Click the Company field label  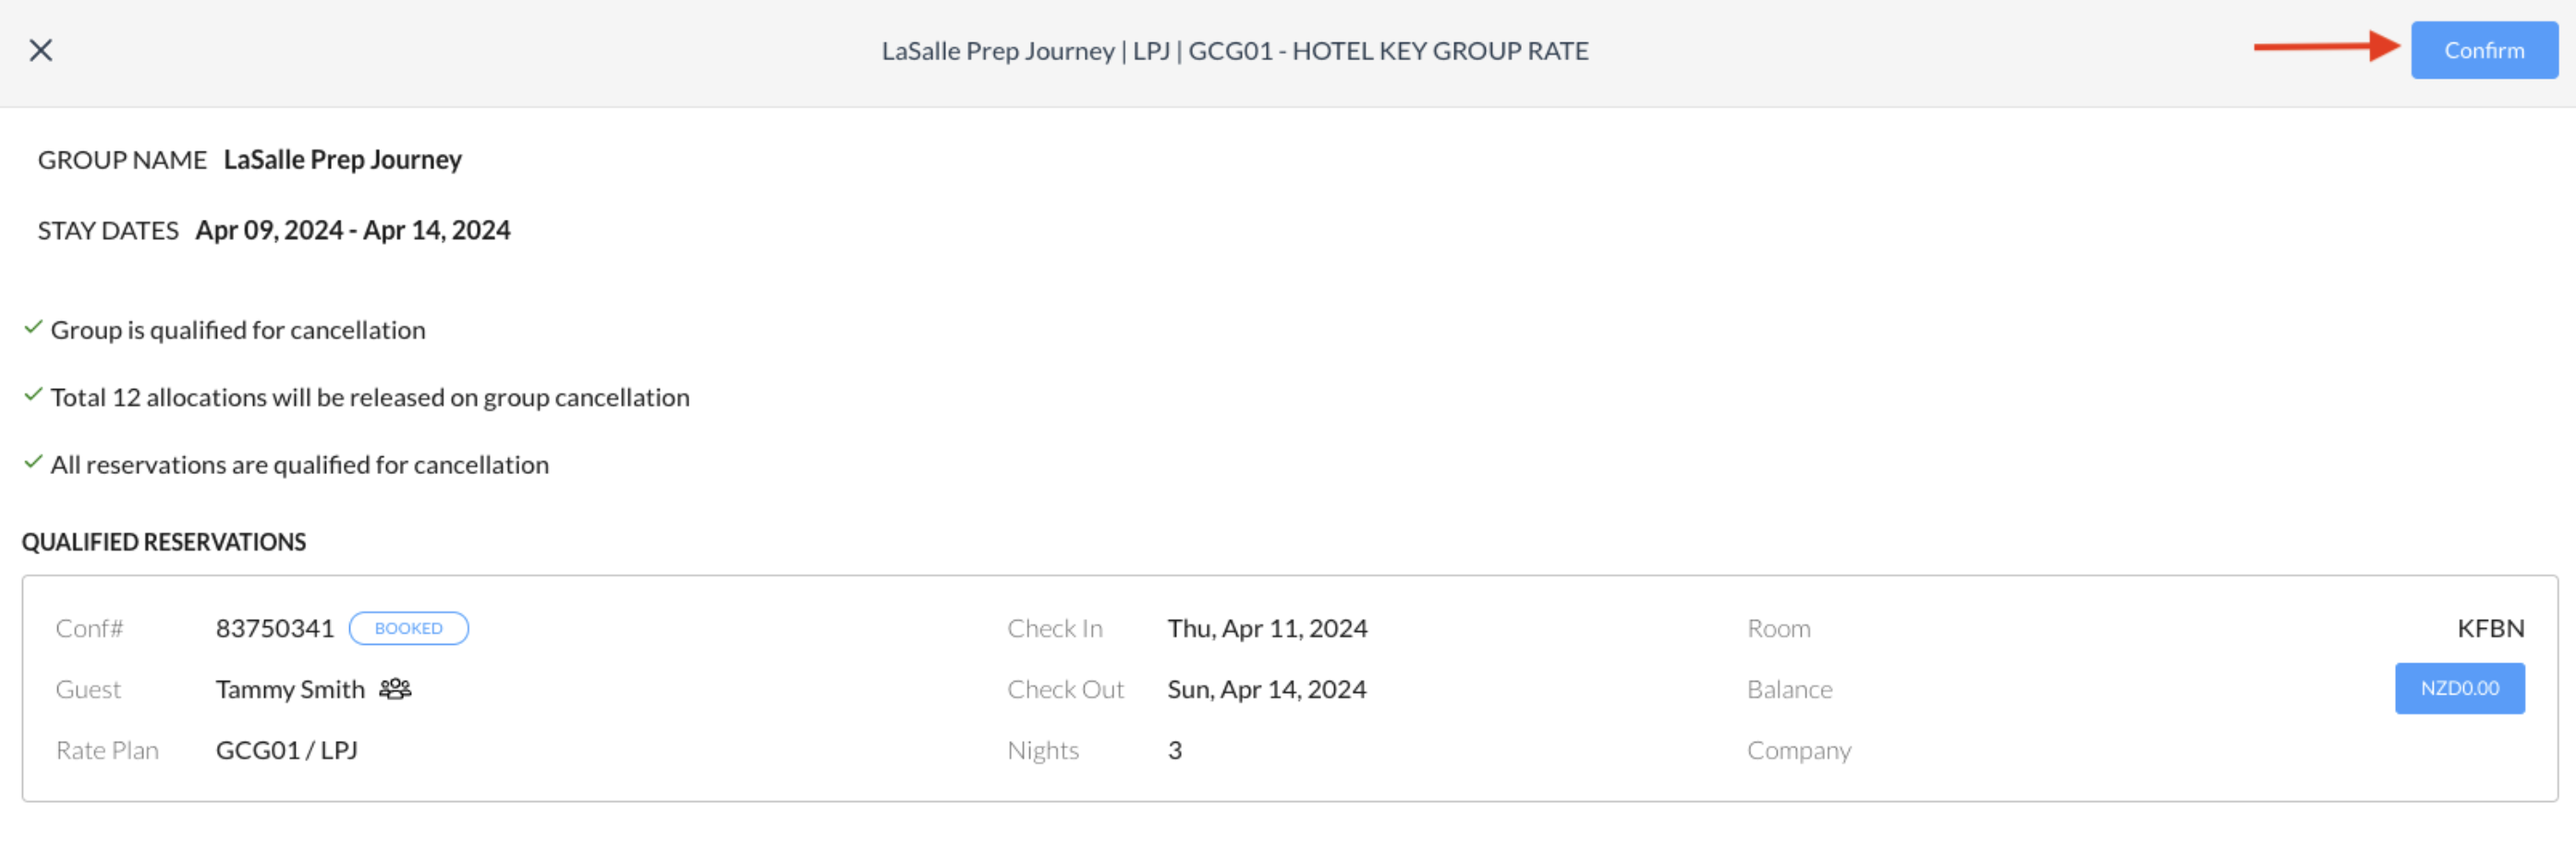1798,750
